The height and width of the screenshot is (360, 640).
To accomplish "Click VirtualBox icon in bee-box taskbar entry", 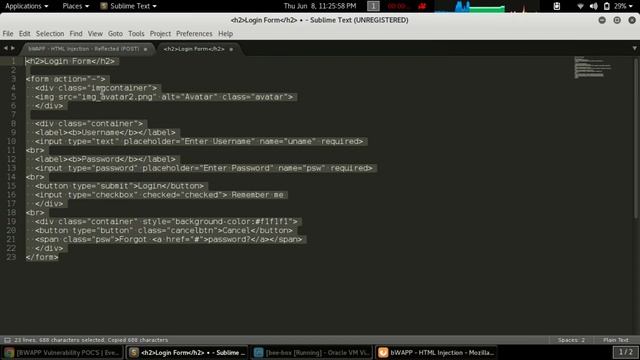I will (258, 353).
